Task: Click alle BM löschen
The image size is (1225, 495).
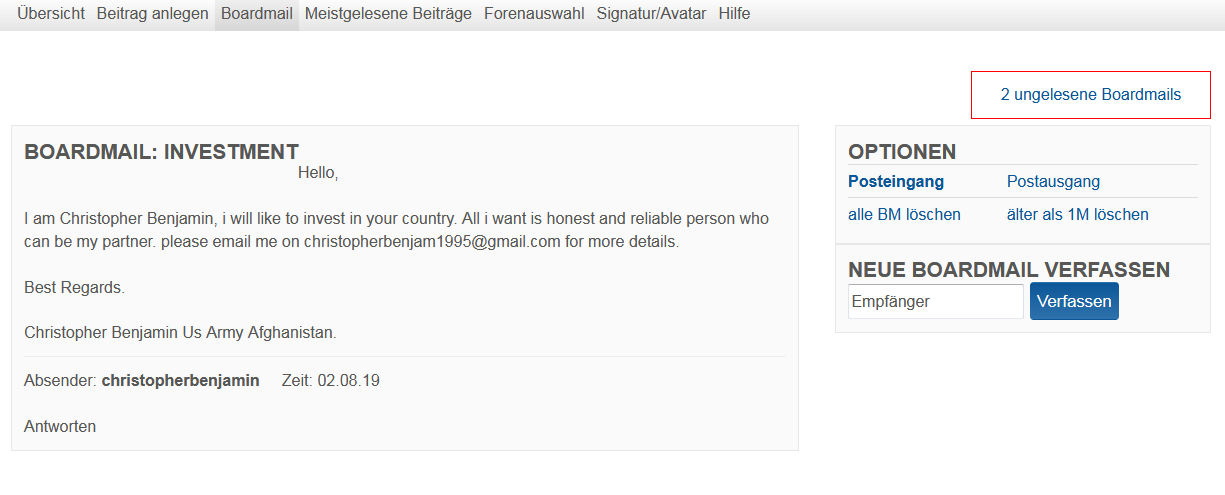Action: point(904,214)
